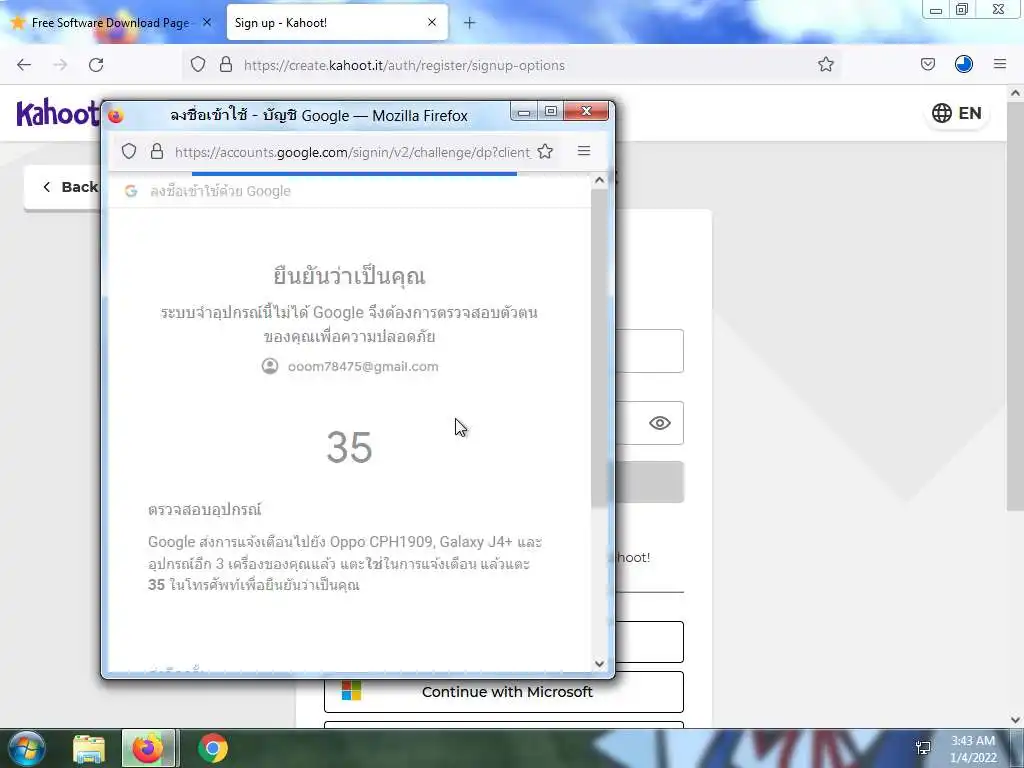Click the accounts.google.com URL in the popup
Image resolution: width=1024 pixels, height=768 pixels.
[x=353, y=152]
